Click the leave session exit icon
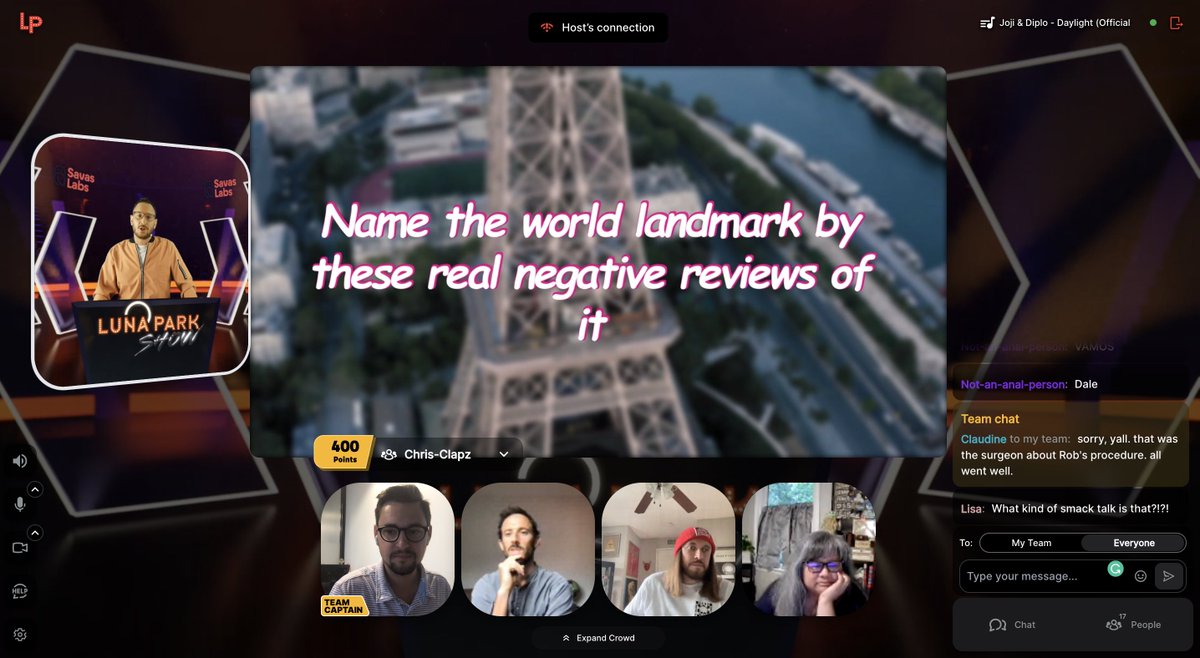This screenshot has width=1200, height=658. (1176, 22)
